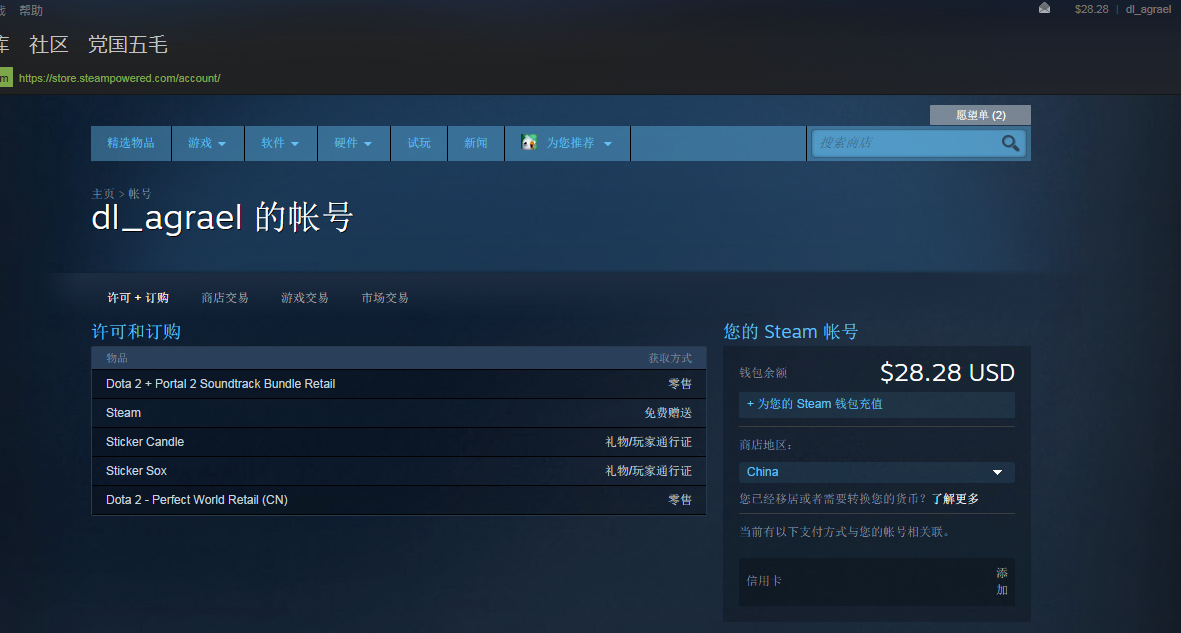Image resolution: width=1181 pixels, height=633 pixels.
Task: Click the 许可和订购 section heading
Action: [136, 332]
